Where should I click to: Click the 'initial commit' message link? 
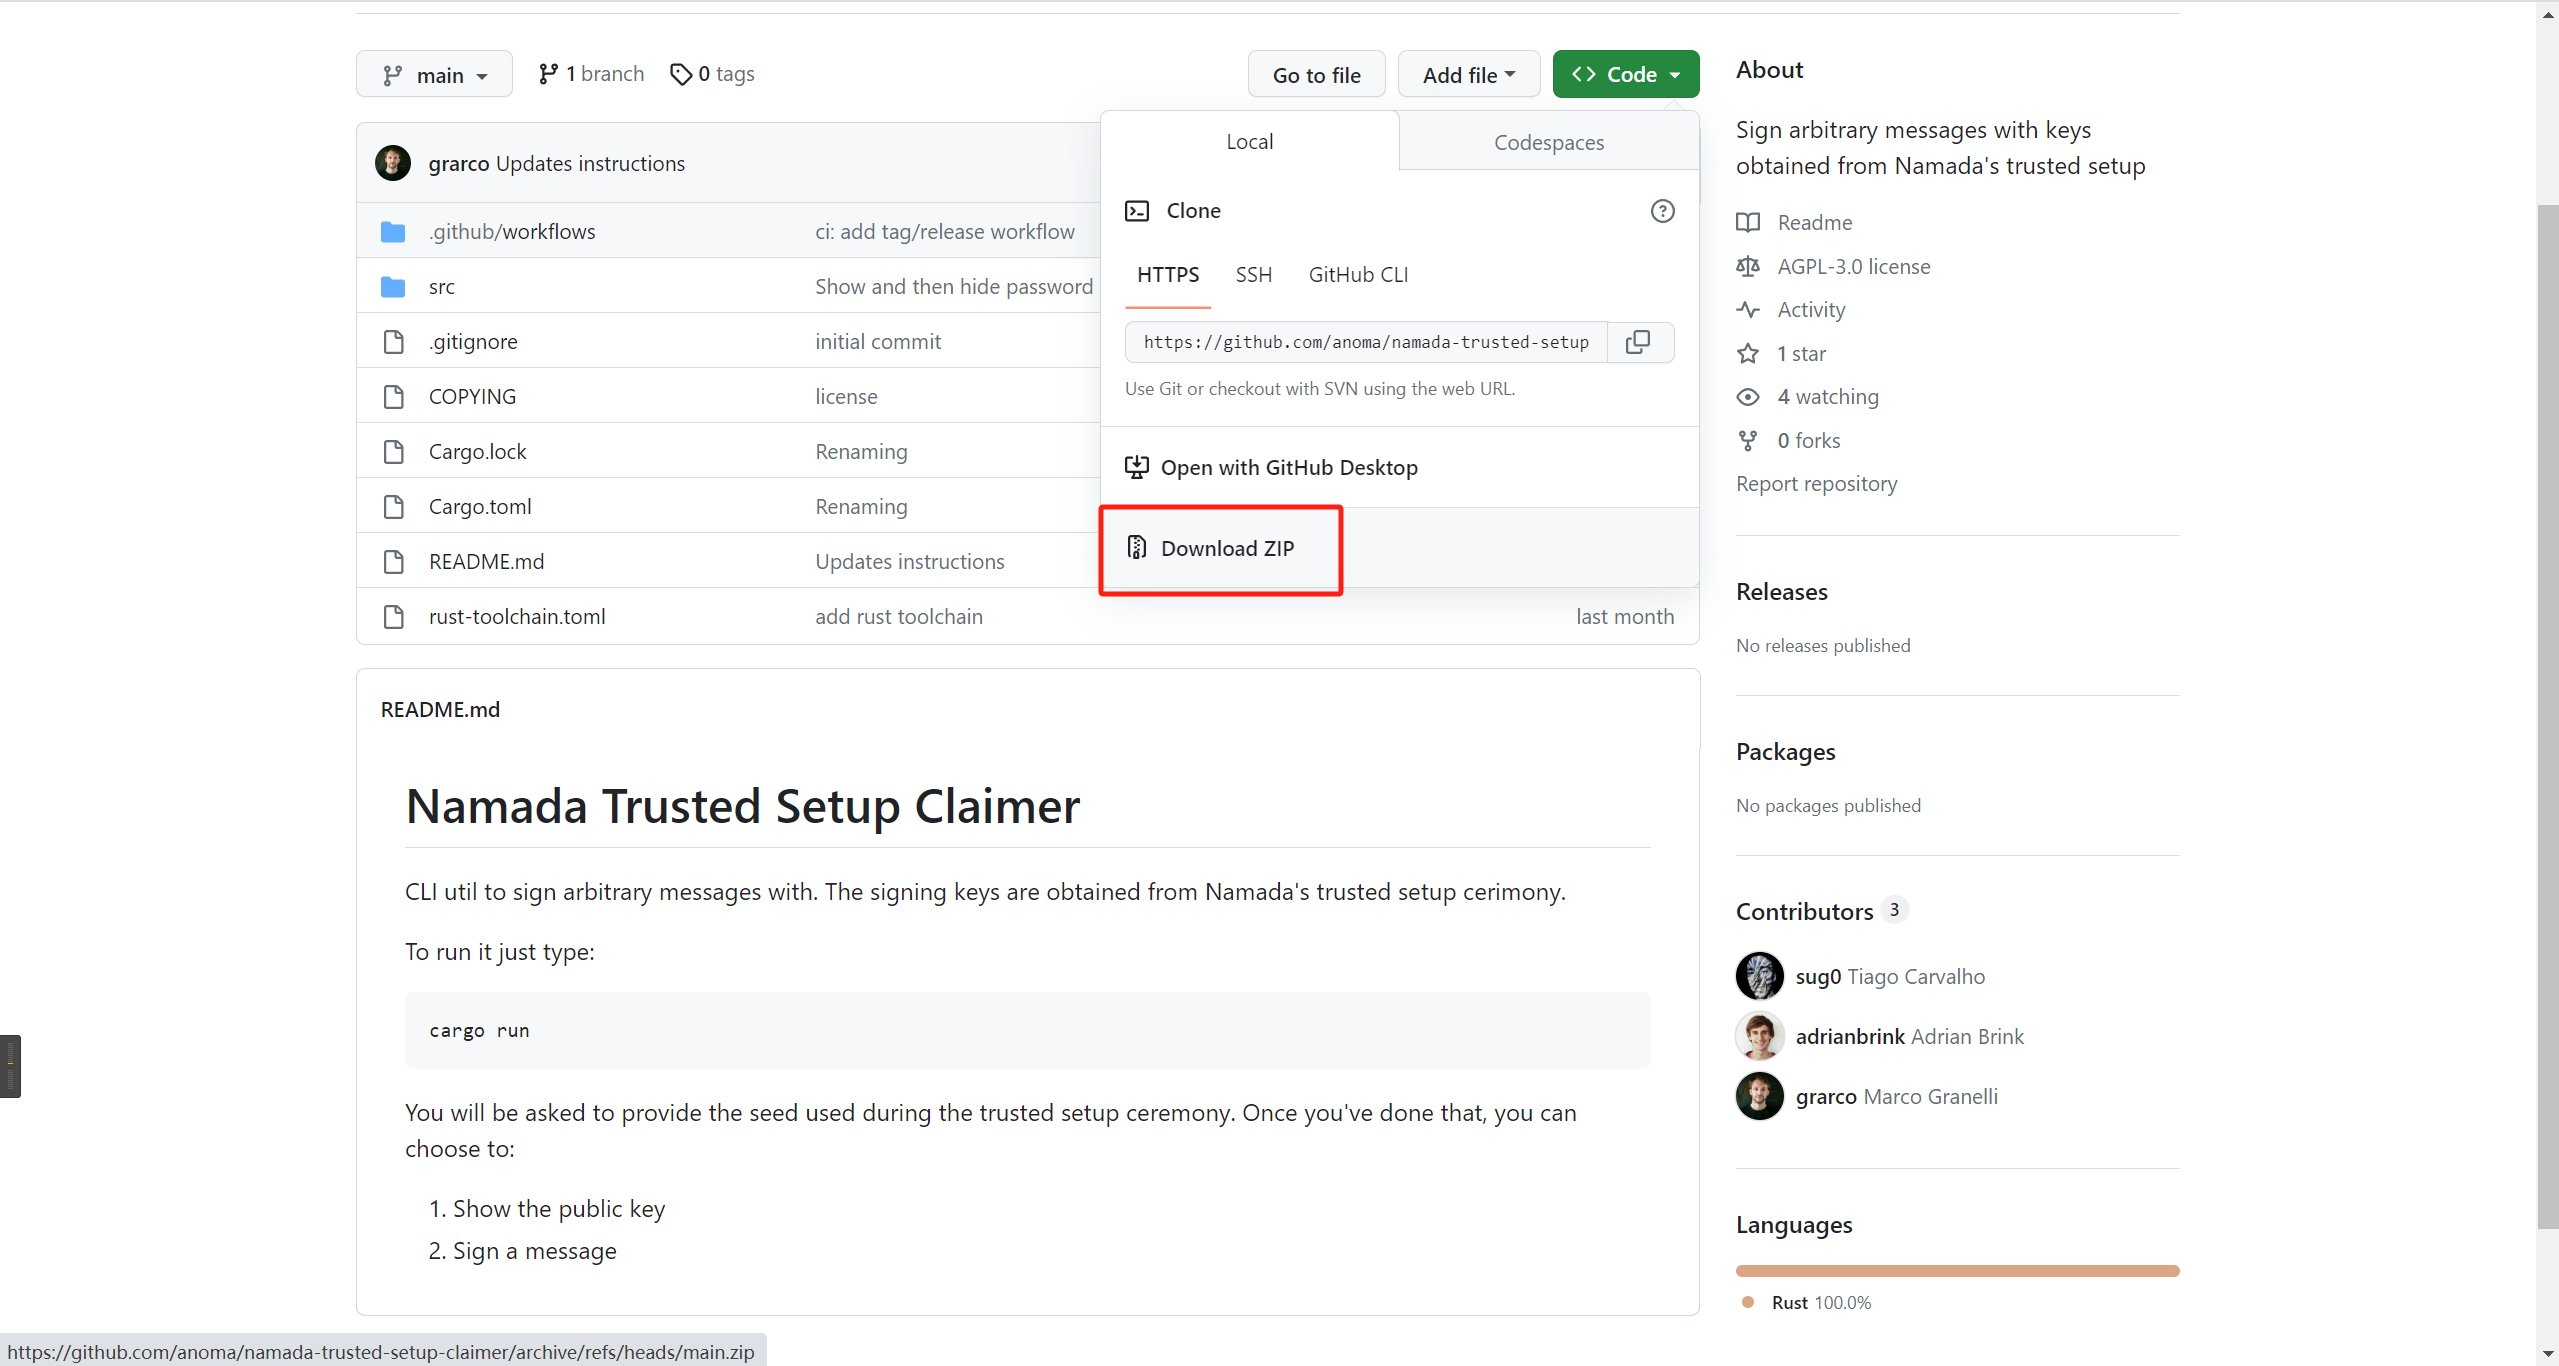877,342
